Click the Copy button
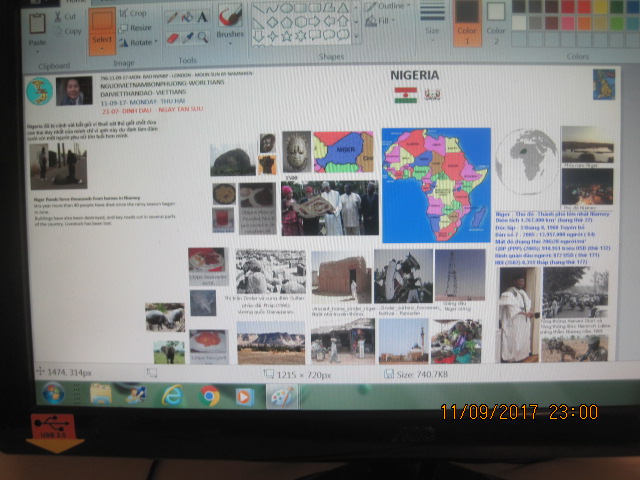The image size is (640, 480). click(x=68, y=31)
